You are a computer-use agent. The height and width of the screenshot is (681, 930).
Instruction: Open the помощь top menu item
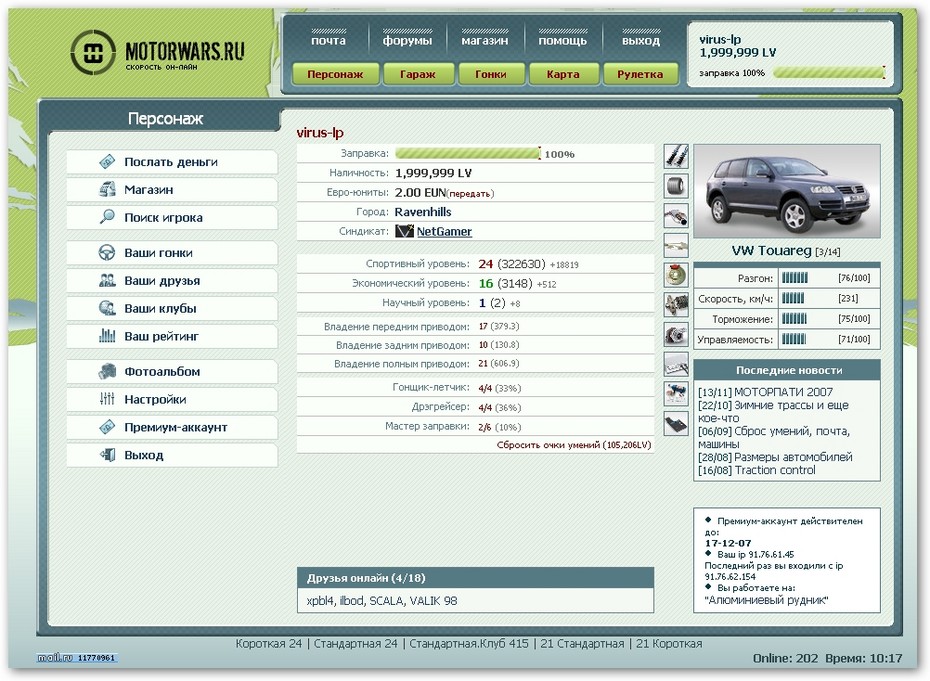pyautogui.click(x=562, y=40)
